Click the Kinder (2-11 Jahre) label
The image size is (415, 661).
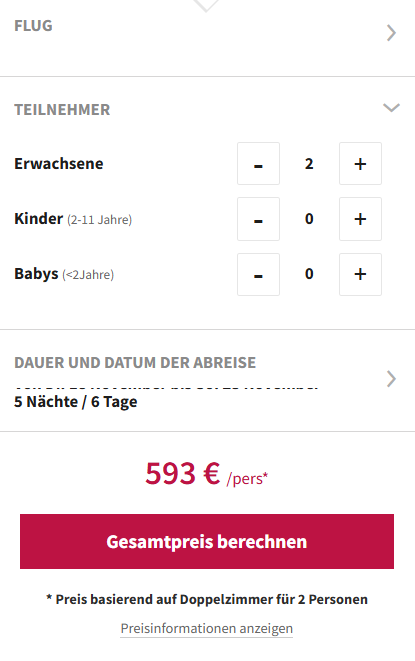click(x=73, y=219)
